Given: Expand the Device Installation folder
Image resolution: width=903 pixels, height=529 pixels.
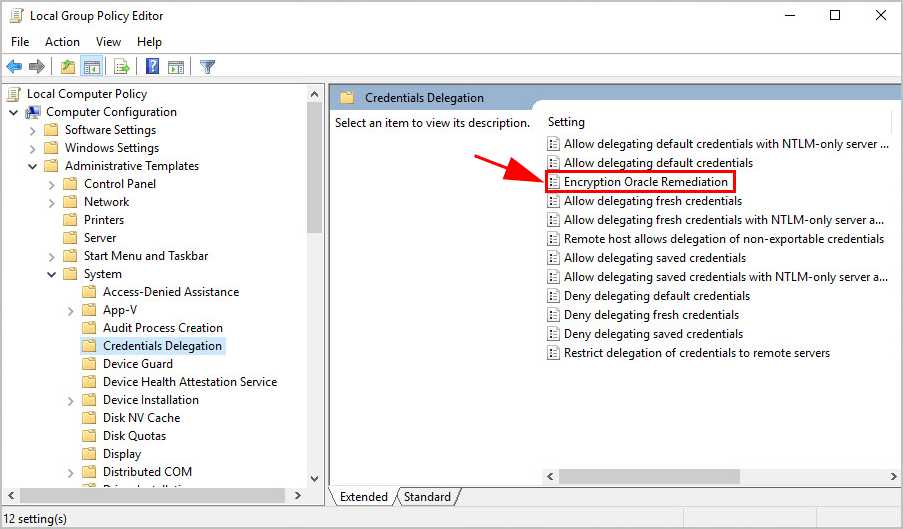Looking at the screenshot, I should pyautogui.click(x=71, y=400).
